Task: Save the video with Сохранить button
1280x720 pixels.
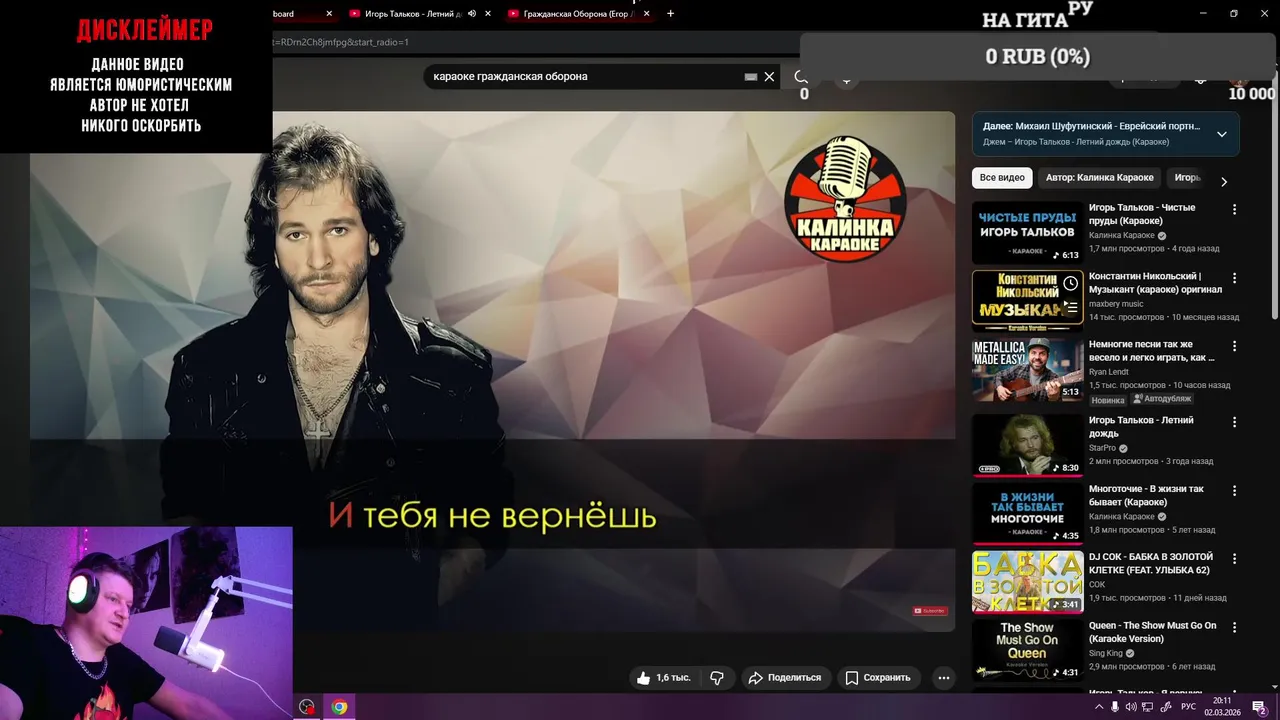Action: [x=877, y=677]
